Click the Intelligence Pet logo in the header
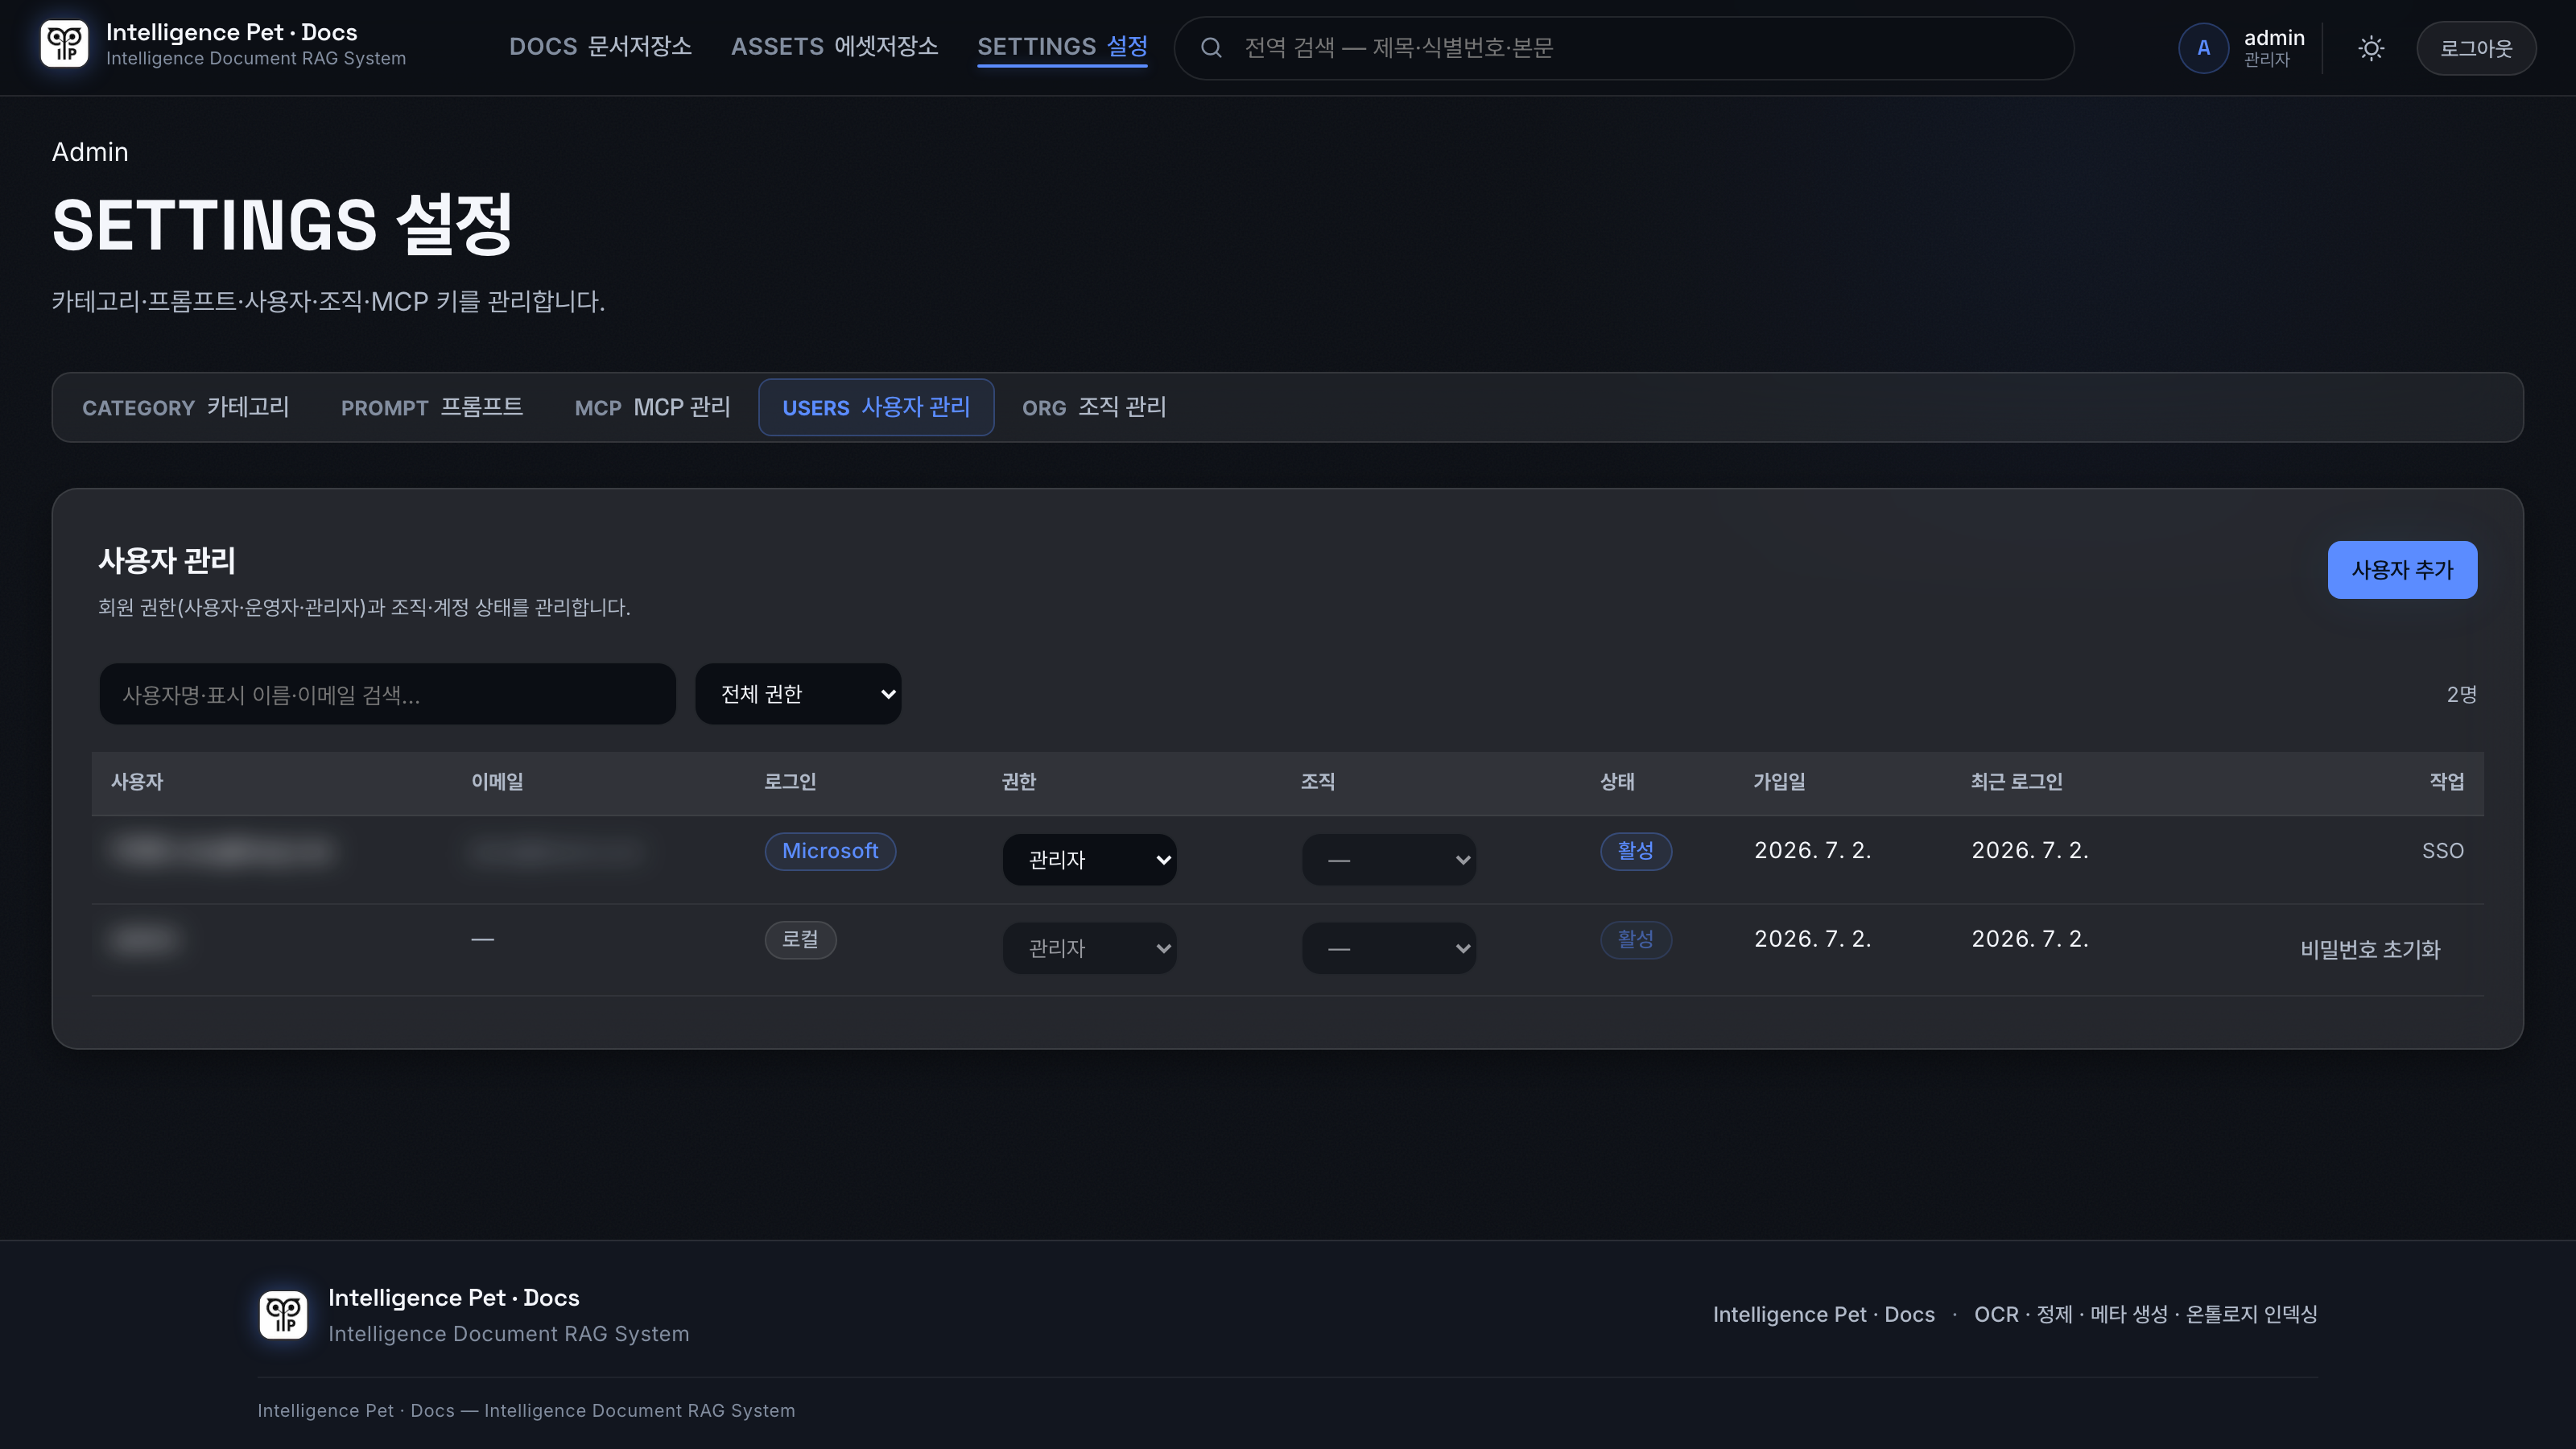 click(x=64, y=45)
